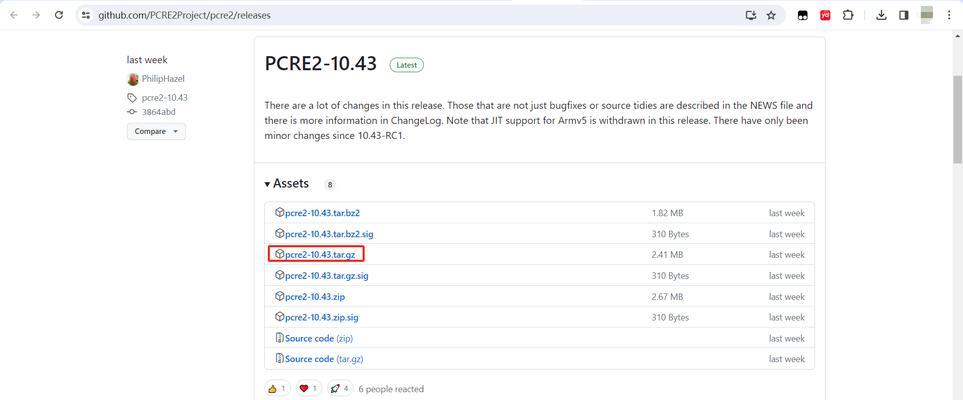Click the 6 people reacted text

(x=391, y=389)
